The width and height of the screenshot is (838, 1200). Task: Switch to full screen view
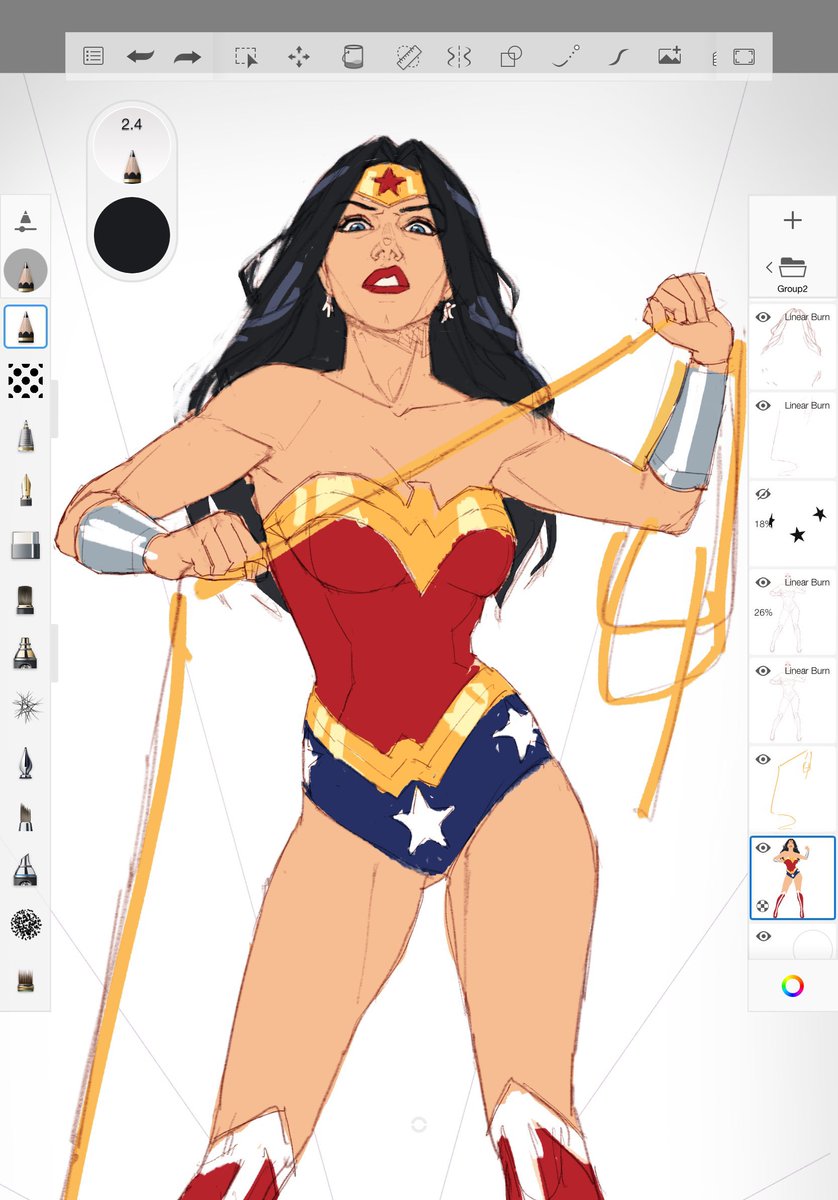pos(744,57)
